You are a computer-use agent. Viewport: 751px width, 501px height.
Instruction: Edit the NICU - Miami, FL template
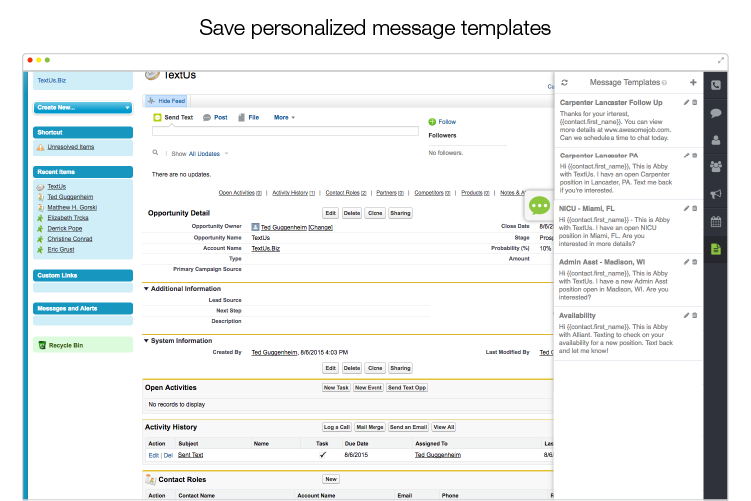[686, 208]
